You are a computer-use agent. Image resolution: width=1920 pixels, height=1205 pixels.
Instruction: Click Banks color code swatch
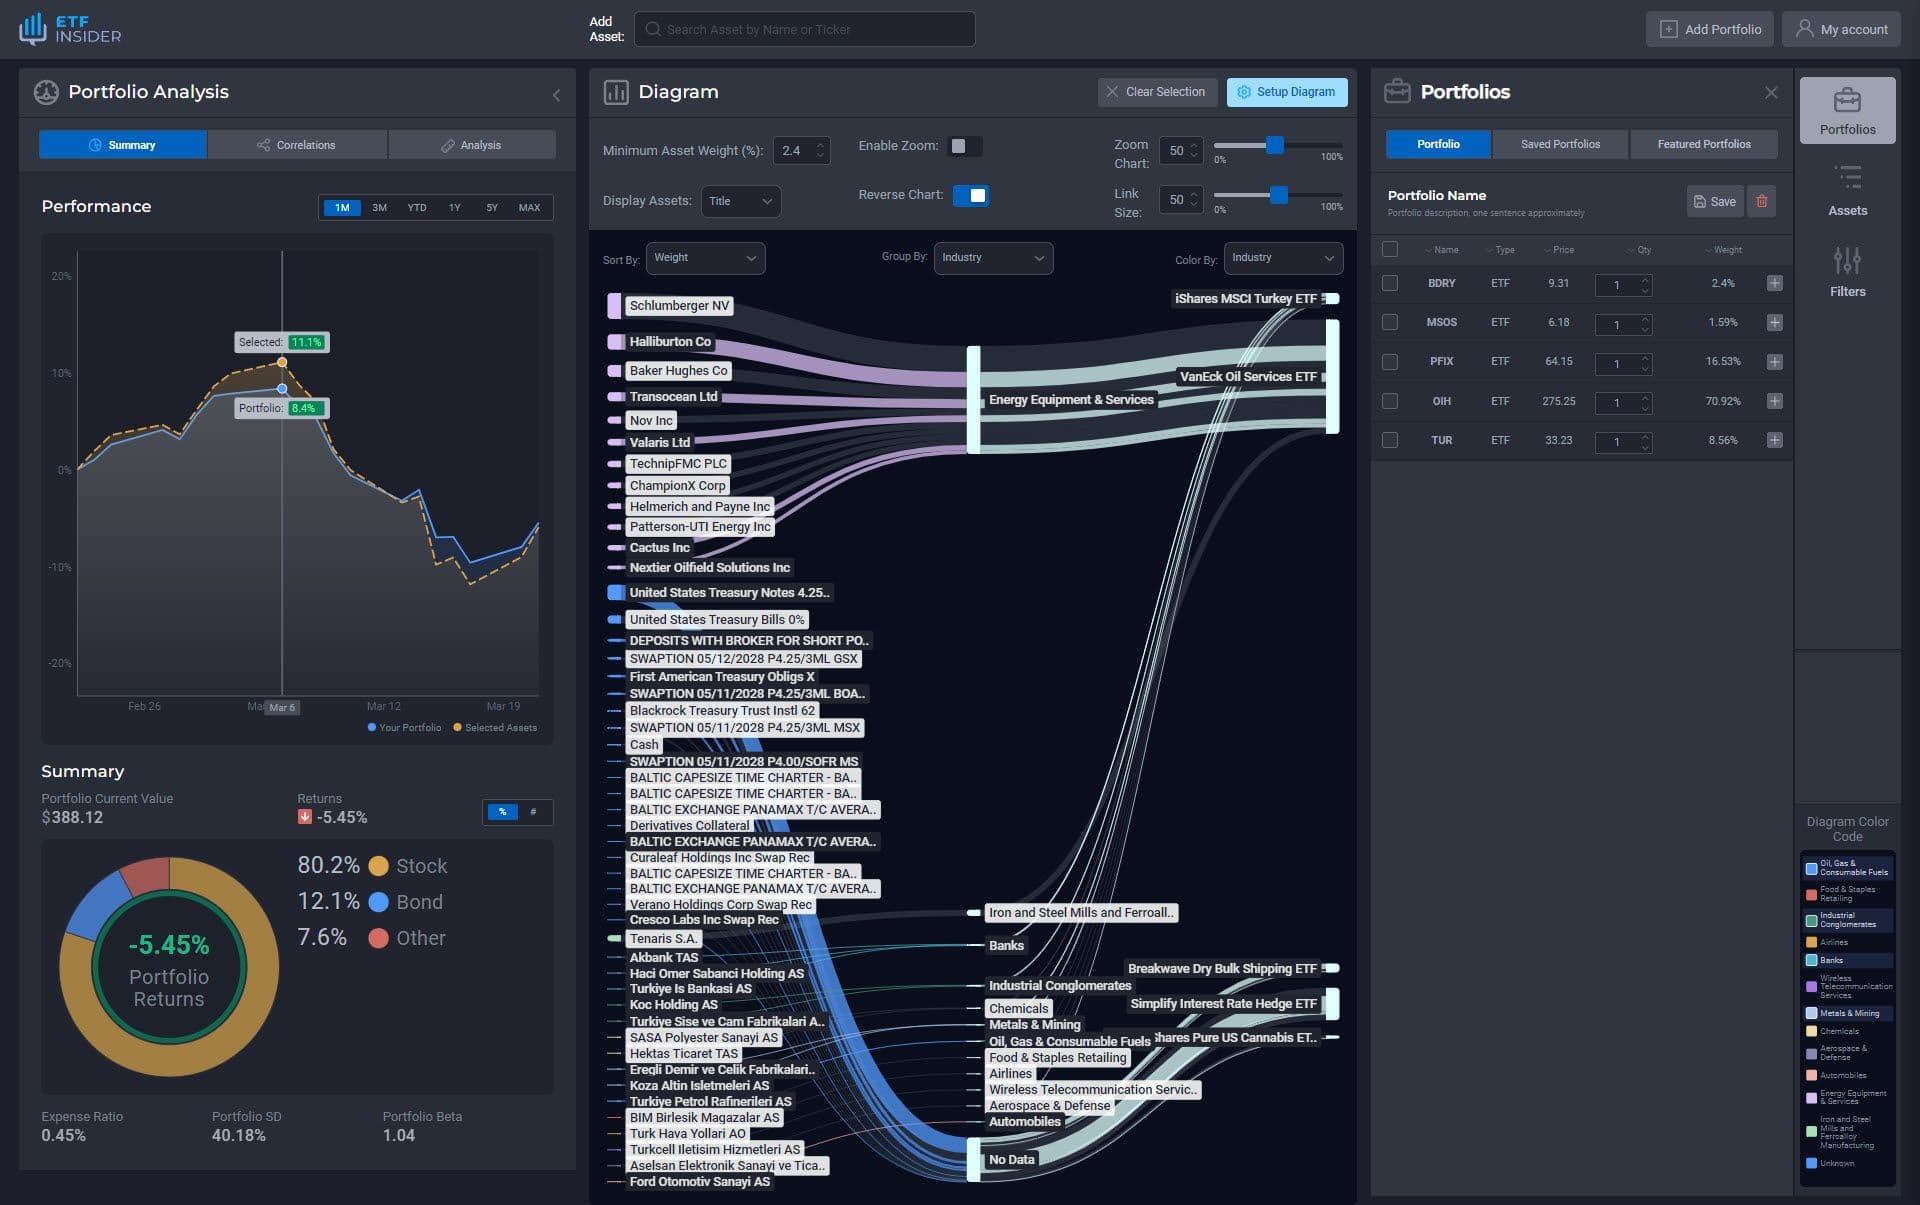tap(1811, 960)
